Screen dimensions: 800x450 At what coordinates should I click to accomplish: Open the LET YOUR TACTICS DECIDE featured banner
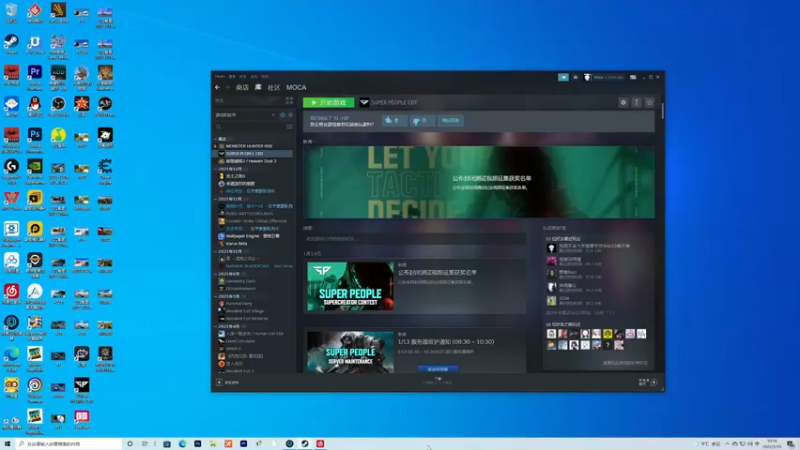click(x=479, y=183)
